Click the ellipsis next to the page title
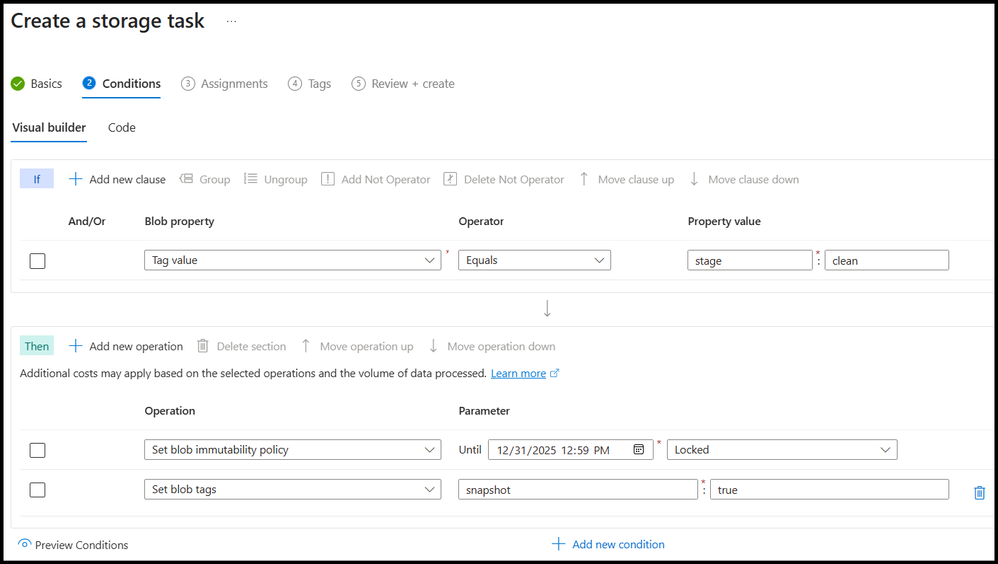The image size is (998, 564). tap(231, 21)
